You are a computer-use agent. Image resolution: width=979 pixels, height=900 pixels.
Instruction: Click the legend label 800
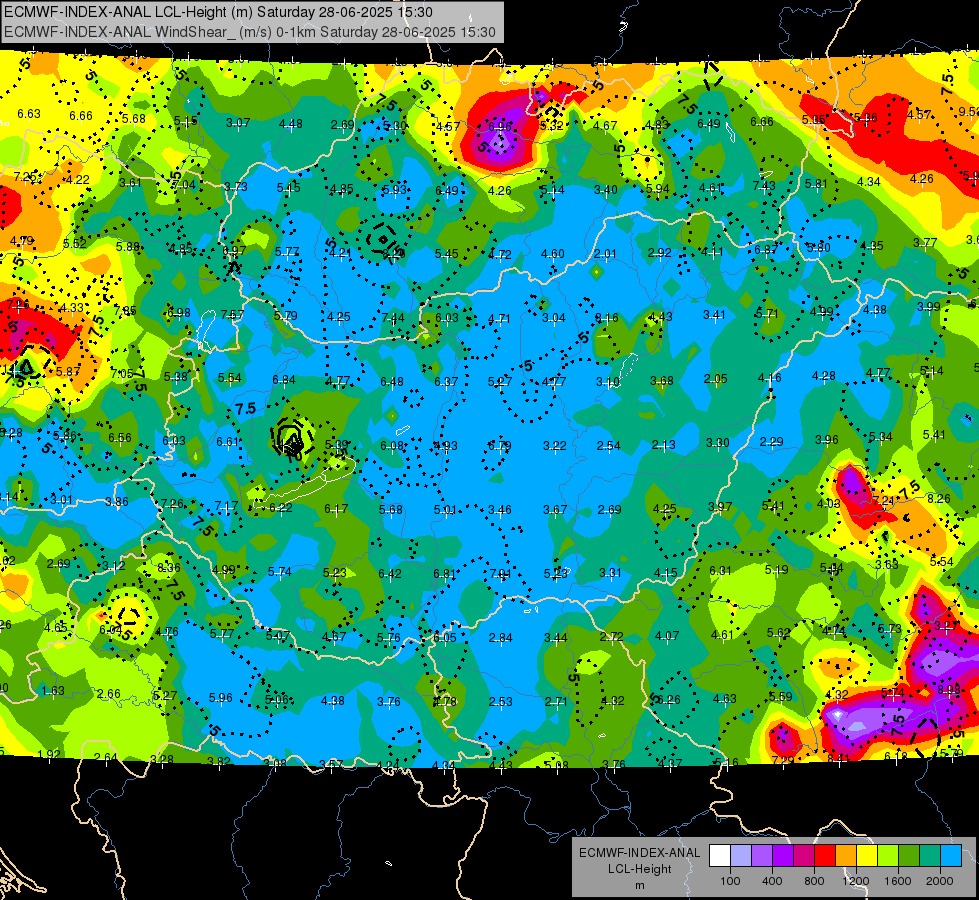click(x=814, y=881)
